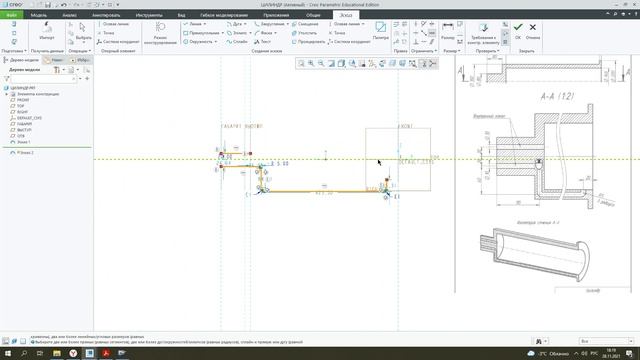Select Дерево модели panel tab
The image size is (640, 360).
(21, 60)
